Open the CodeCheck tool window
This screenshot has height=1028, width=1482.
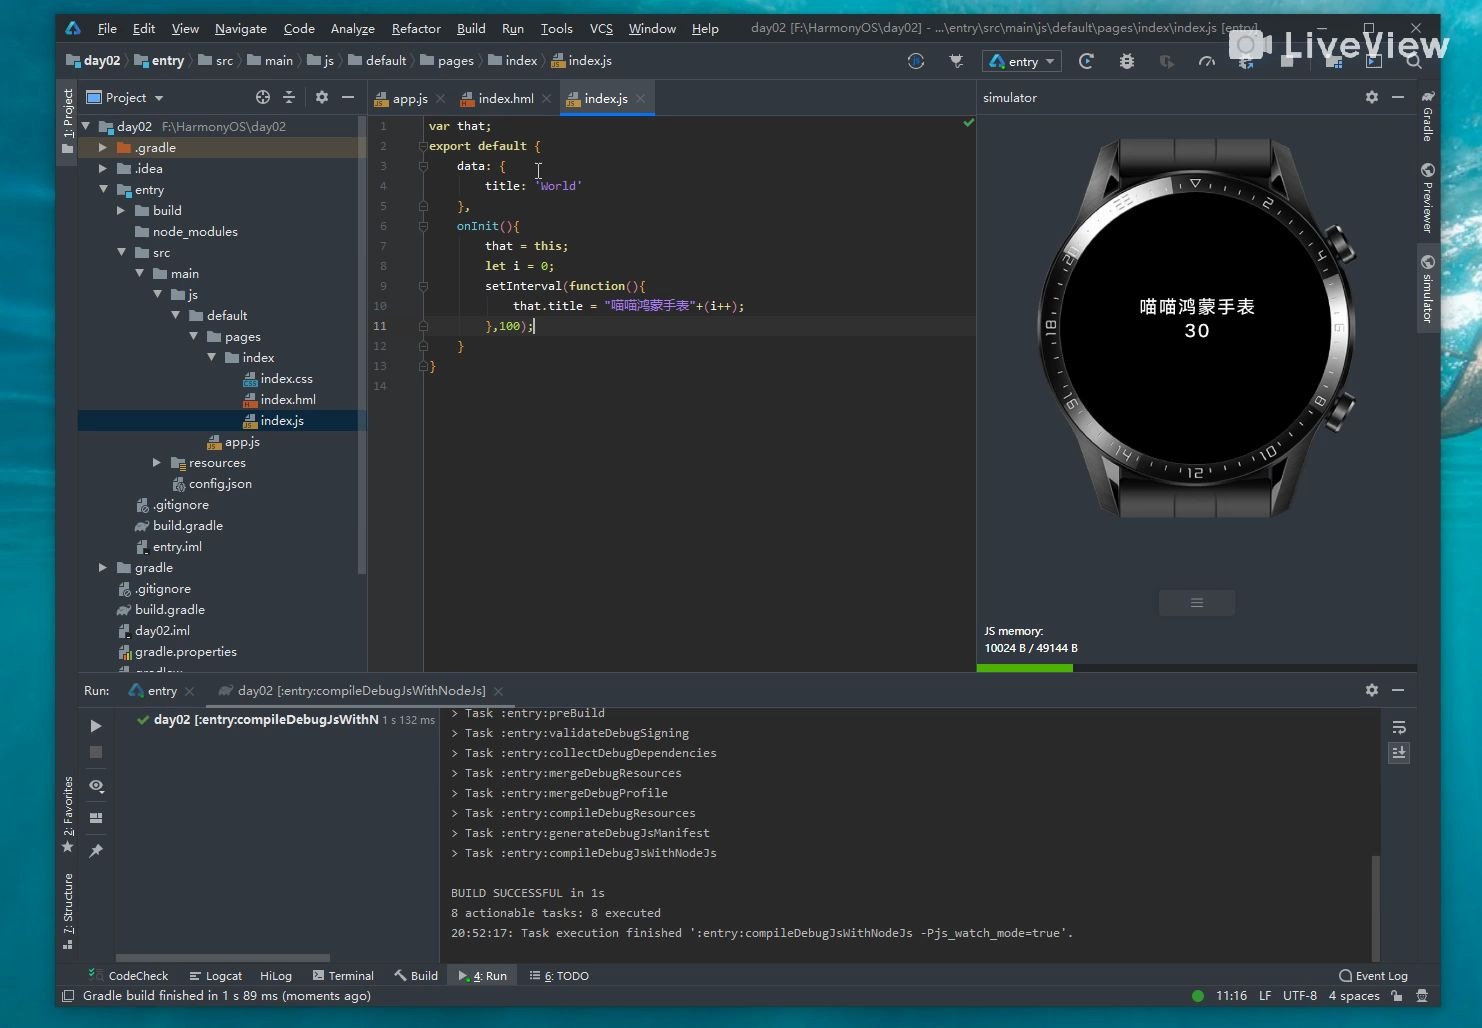click(x=128, y=975)
